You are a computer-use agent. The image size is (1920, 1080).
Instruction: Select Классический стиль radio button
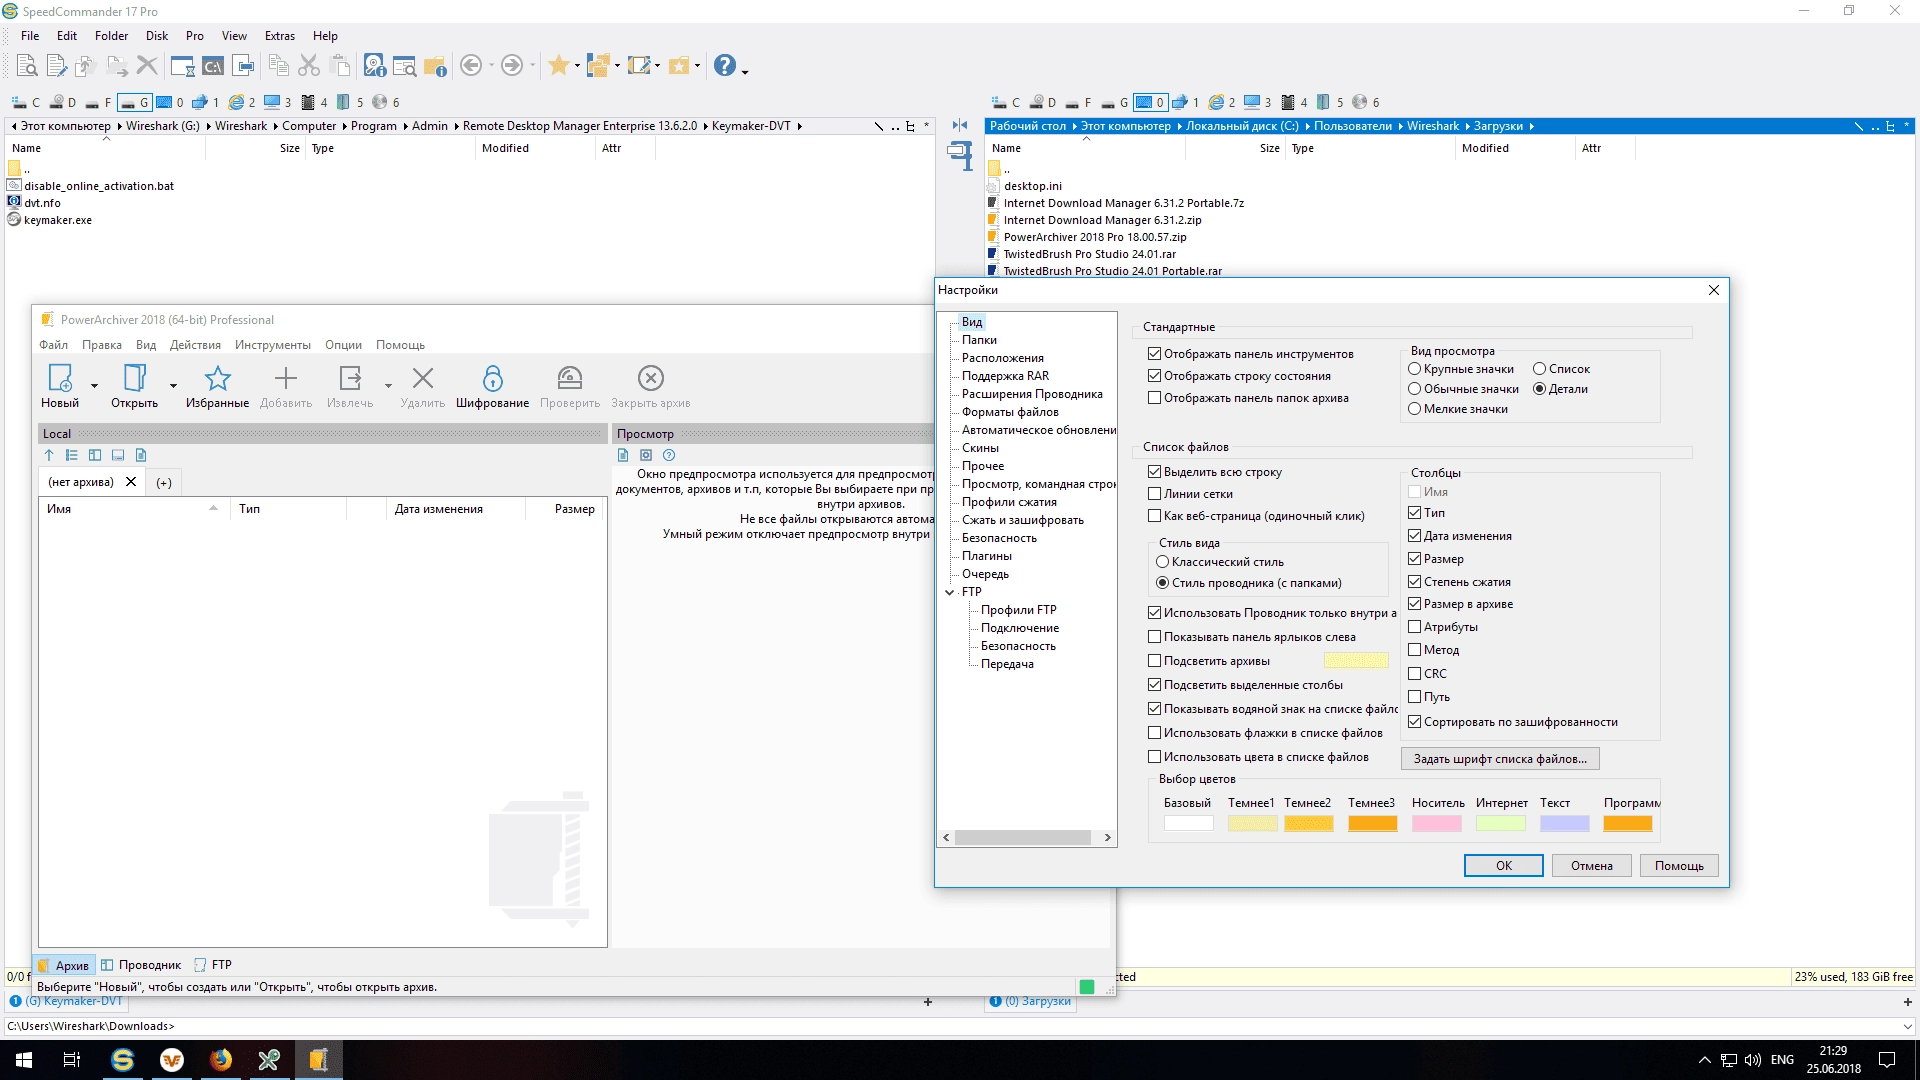[x=1162, y=562]
